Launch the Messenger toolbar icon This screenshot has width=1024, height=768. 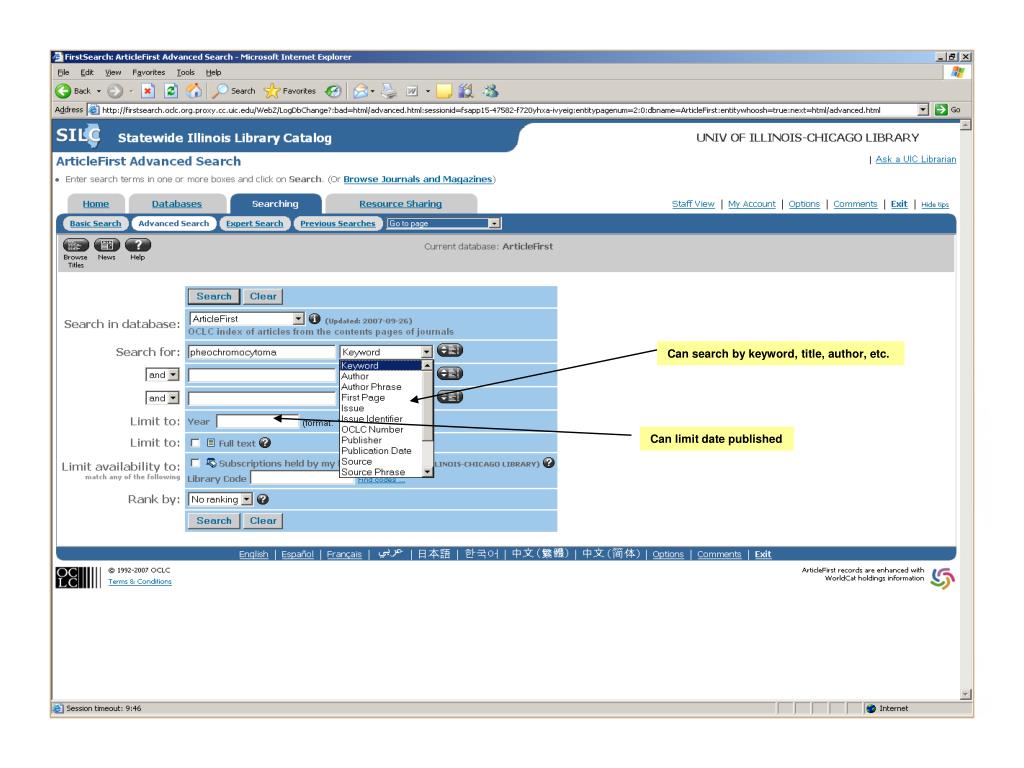click(x=491, y=91)
